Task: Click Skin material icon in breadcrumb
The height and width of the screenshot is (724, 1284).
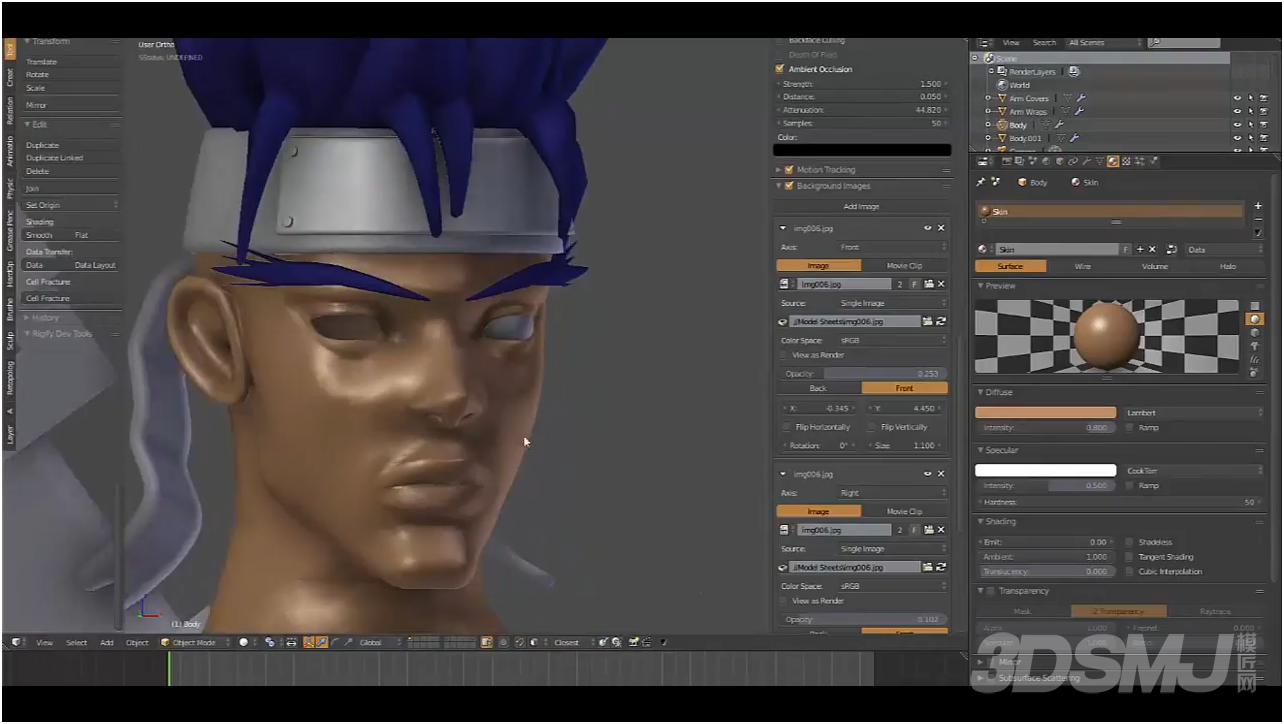Action: point(1075,182)
